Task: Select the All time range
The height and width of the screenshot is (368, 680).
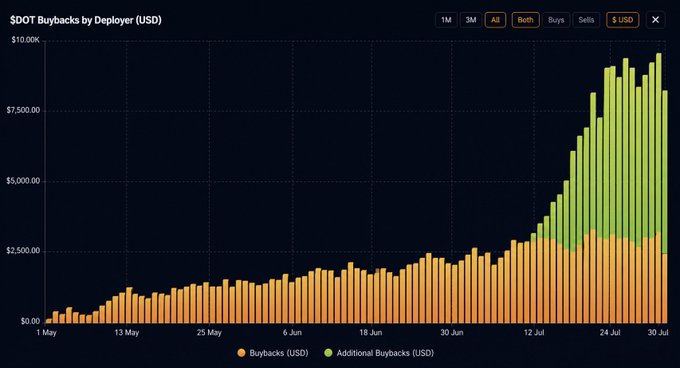Action: 495,20
